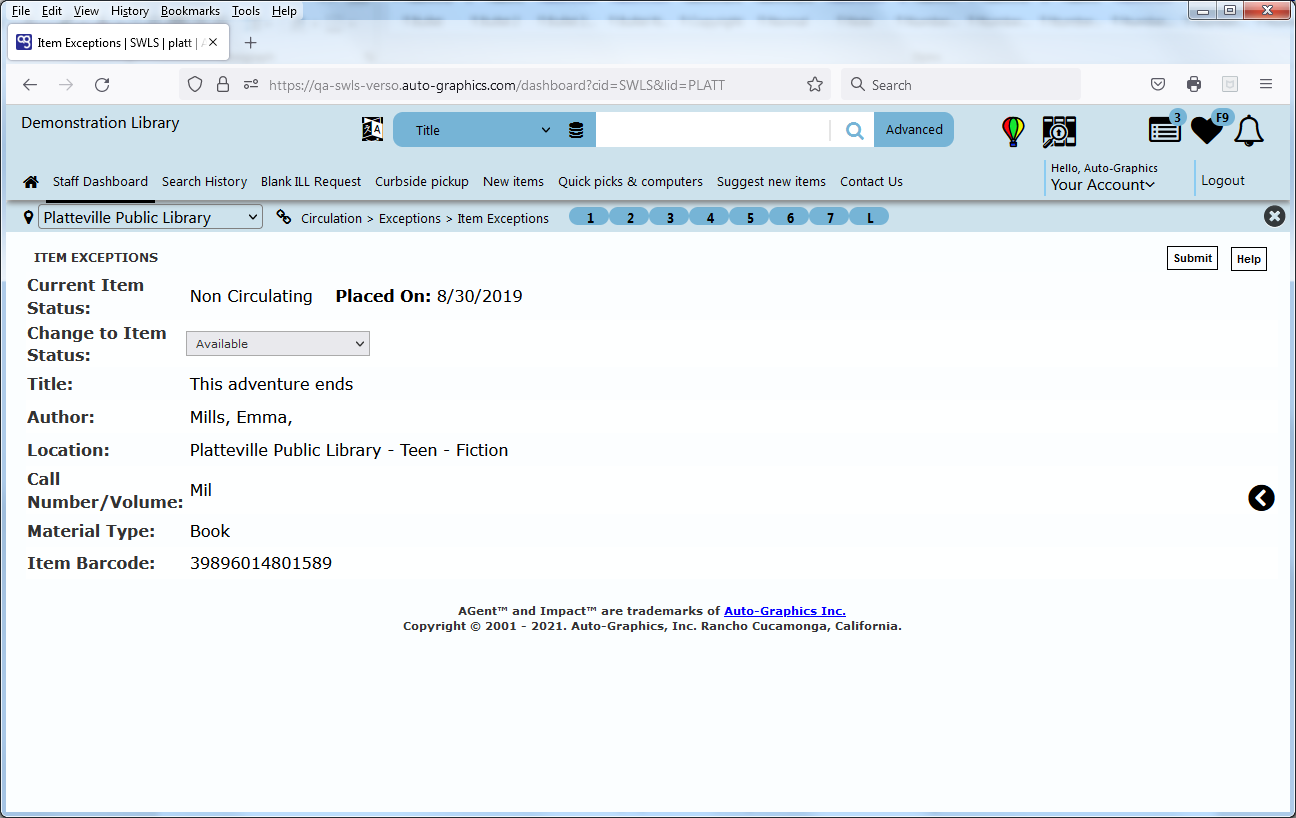Bookmark this page with star icon
The image size is (1296, 818).
click(815, 85)
